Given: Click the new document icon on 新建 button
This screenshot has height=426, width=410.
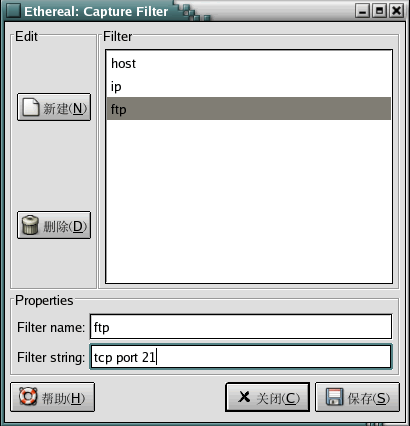Looking at the screenshot, I should pyautogui.click(x=31, y=107).
